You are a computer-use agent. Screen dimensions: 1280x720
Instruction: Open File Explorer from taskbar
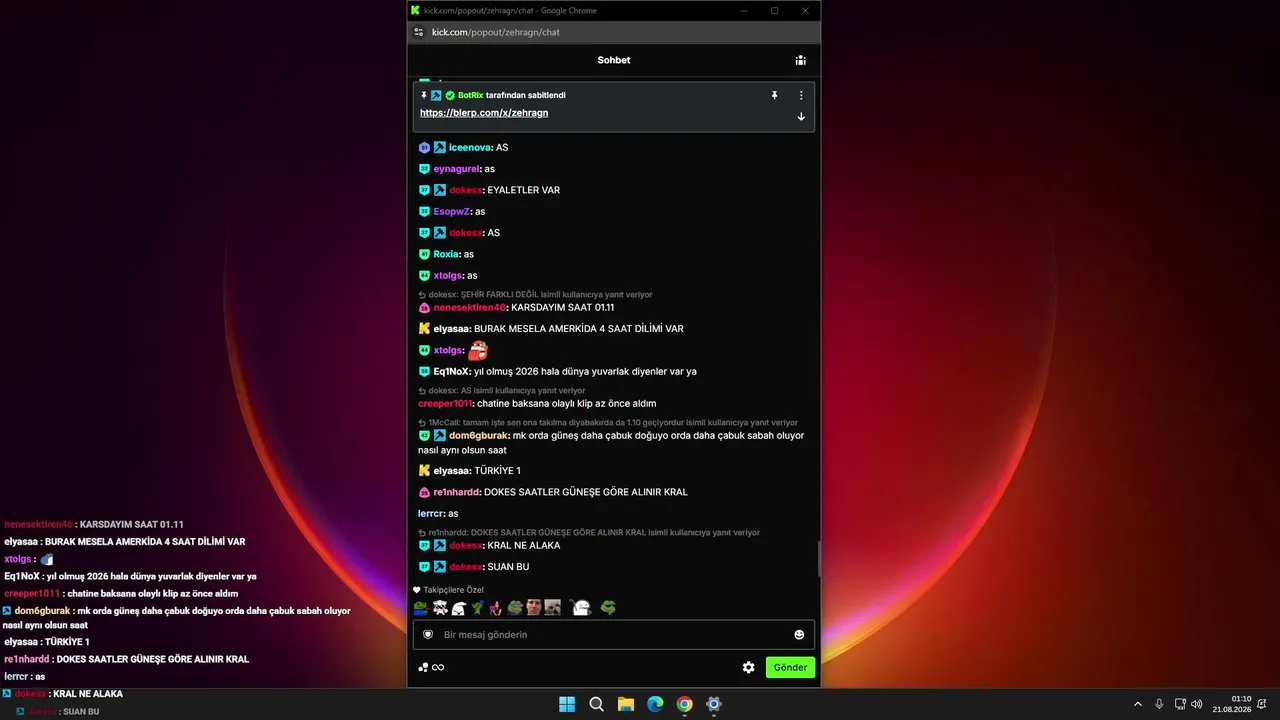(x=625, y=704)
